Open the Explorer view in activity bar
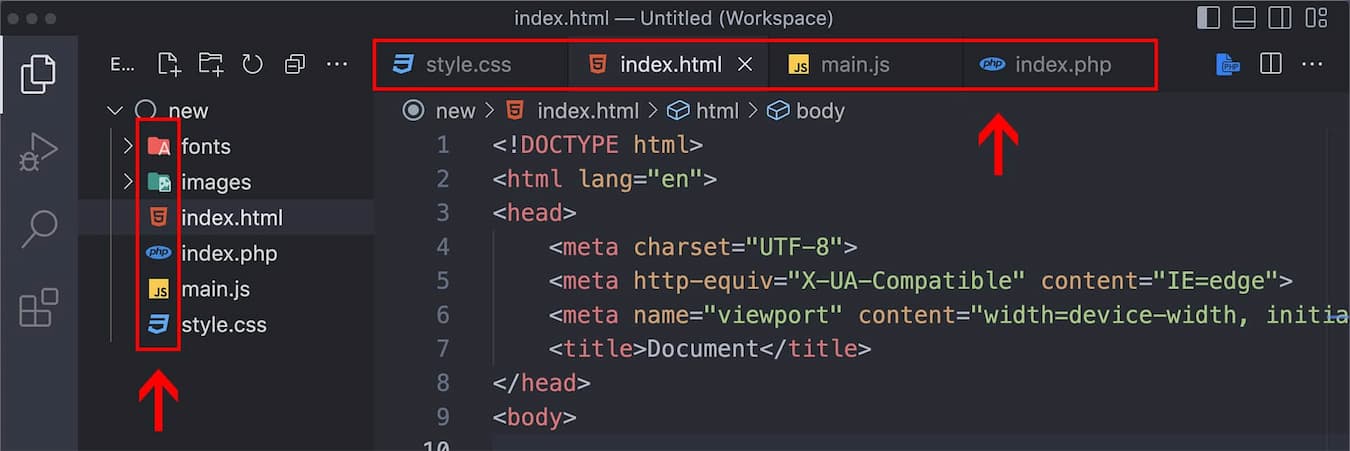 pyautogui.click(x=38, y=73)
